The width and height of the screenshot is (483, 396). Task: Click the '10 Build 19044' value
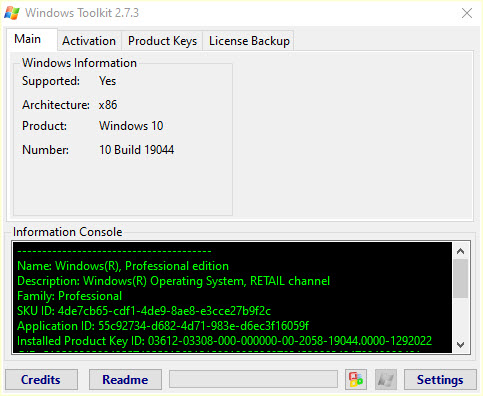tap(136, 150)
